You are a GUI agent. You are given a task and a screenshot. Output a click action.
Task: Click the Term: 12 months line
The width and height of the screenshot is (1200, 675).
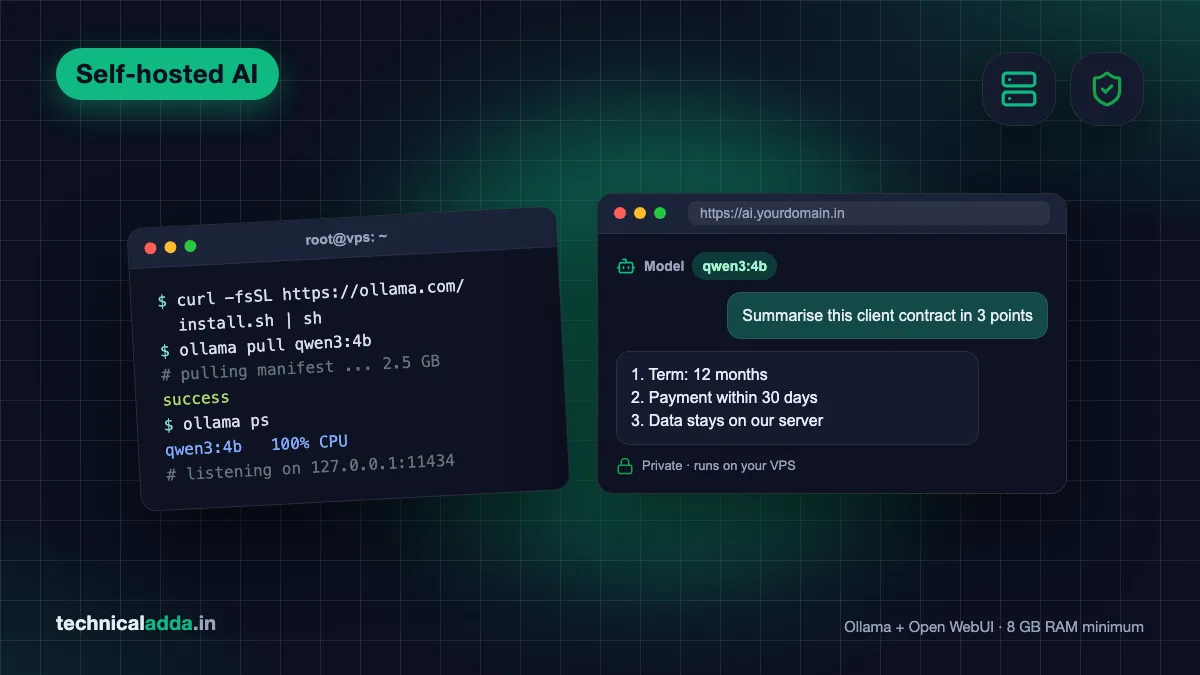point(699,374)
